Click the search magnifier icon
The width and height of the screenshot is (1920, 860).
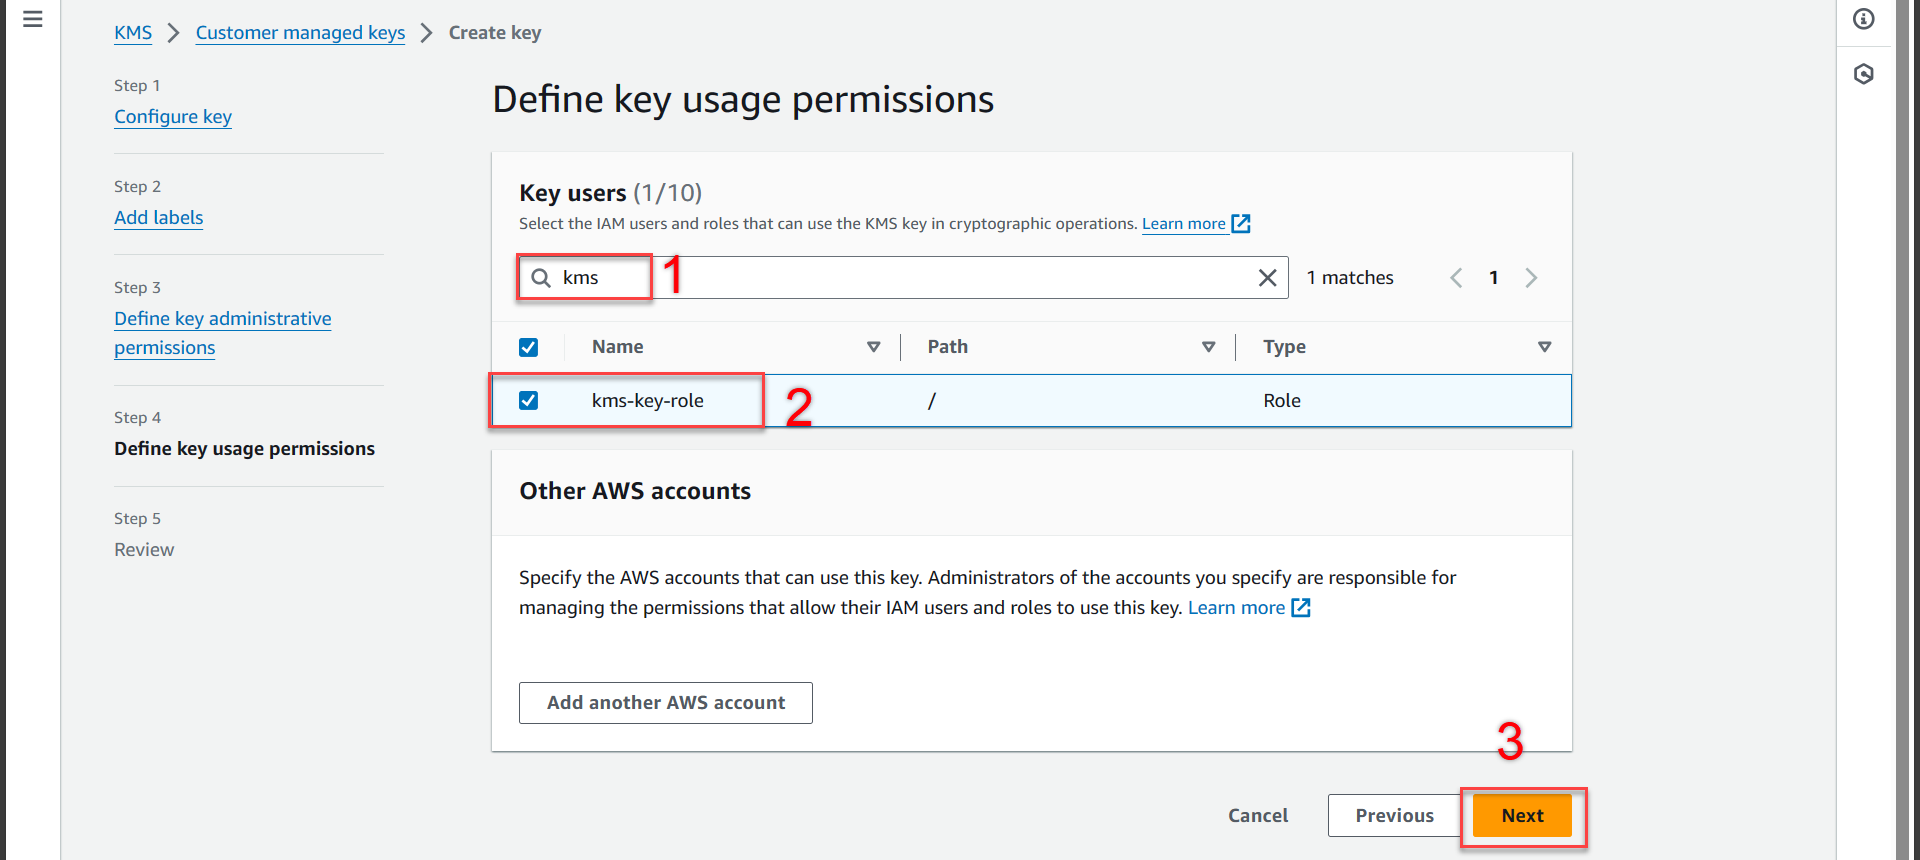point(541,278)
